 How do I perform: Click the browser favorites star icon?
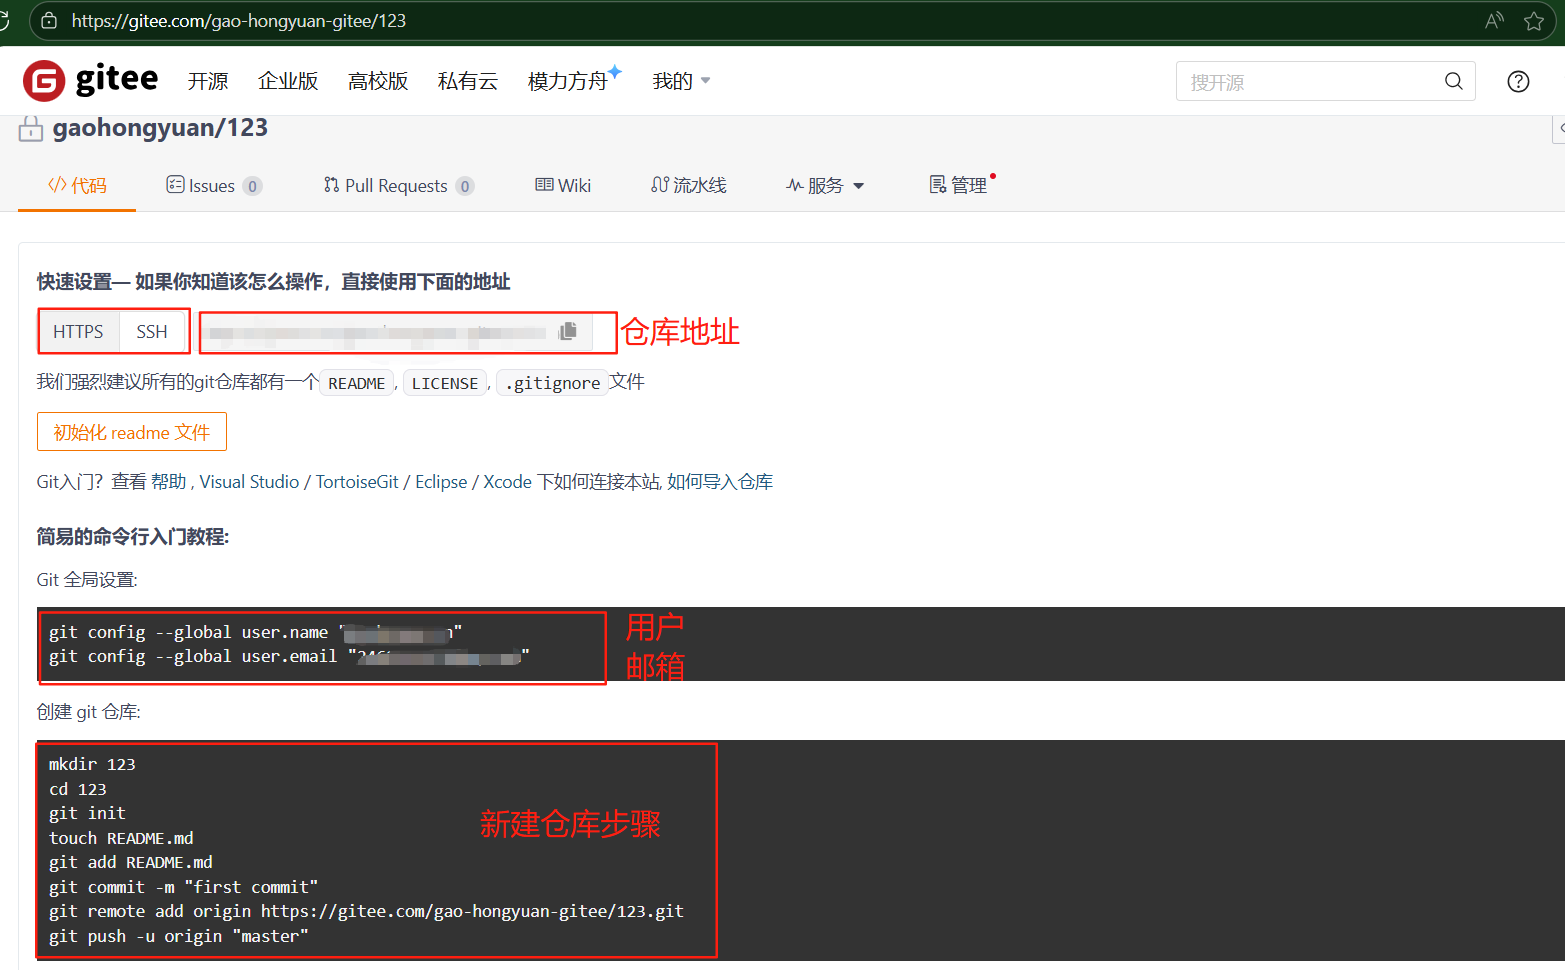pos(1534,21)
